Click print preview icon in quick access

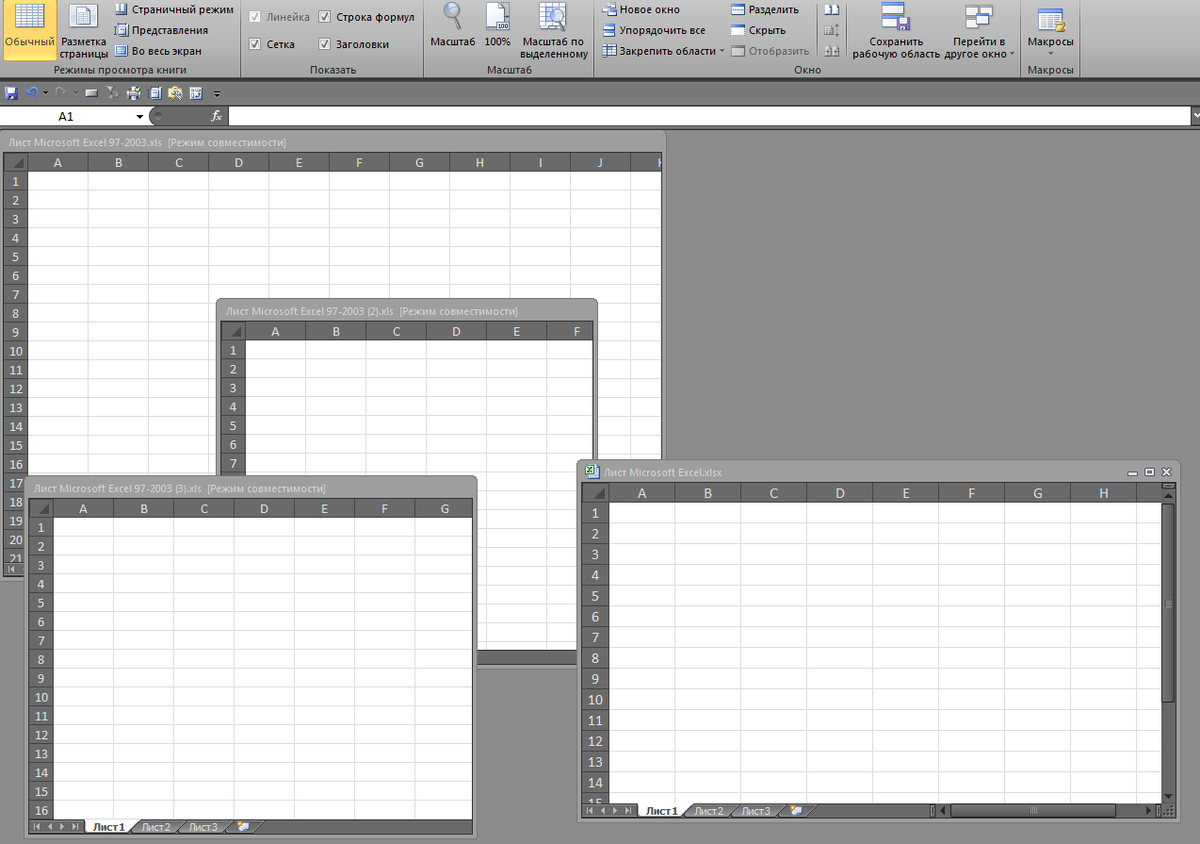[155, 93]
